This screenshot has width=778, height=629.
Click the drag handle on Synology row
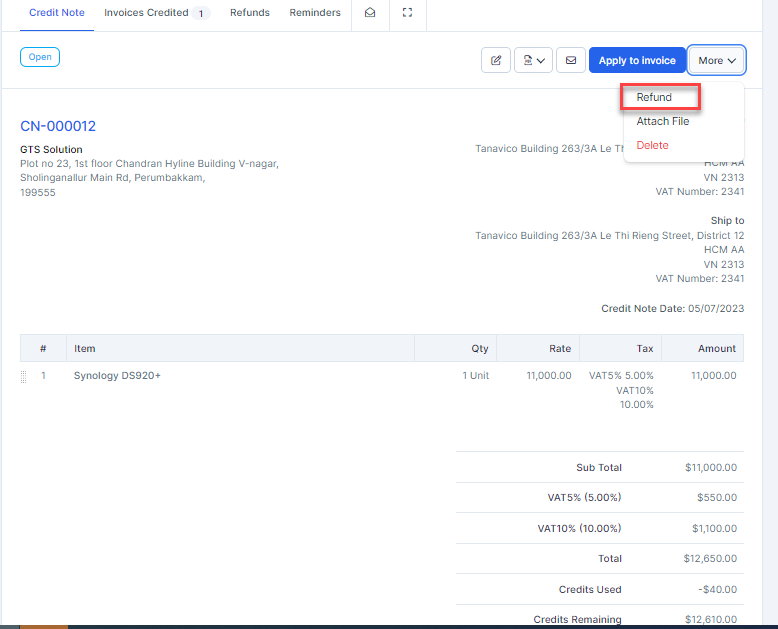(x=23, y=377)
